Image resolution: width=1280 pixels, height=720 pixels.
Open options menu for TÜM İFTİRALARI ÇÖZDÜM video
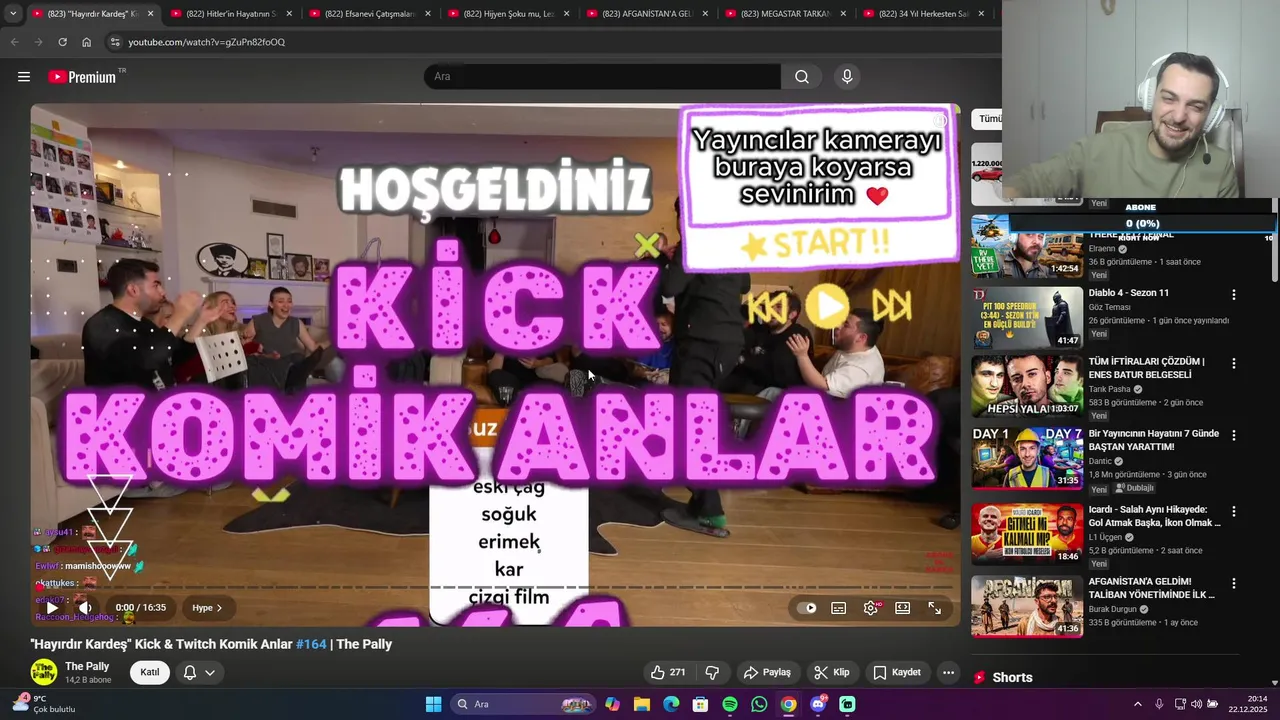tap(1233, 364)
